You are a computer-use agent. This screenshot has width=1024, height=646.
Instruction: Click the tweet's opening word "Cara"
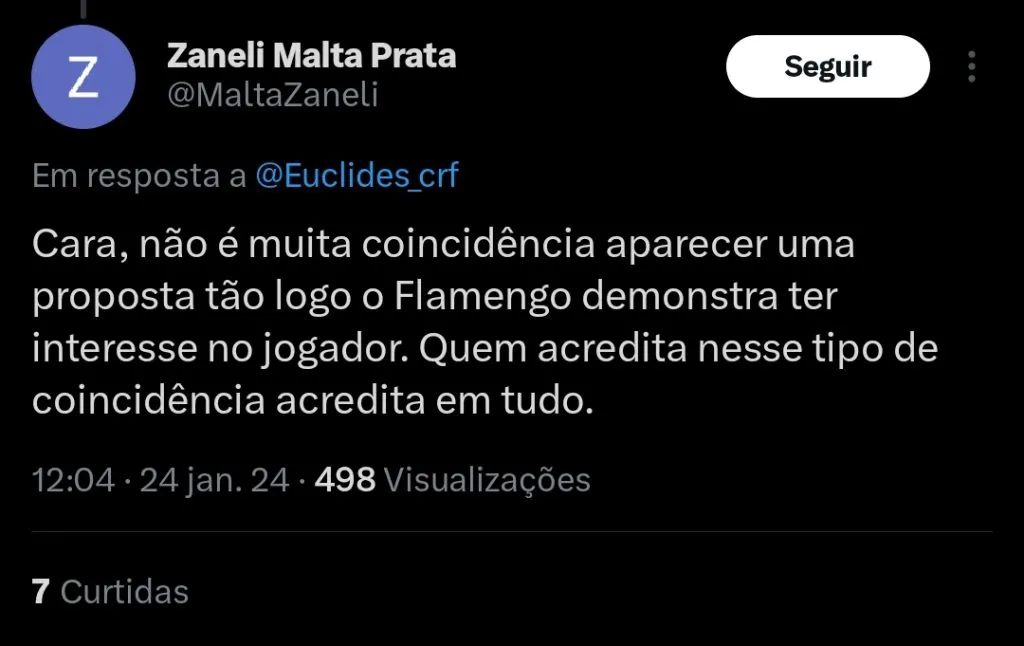pyautogui.click(x=73, y=245)
